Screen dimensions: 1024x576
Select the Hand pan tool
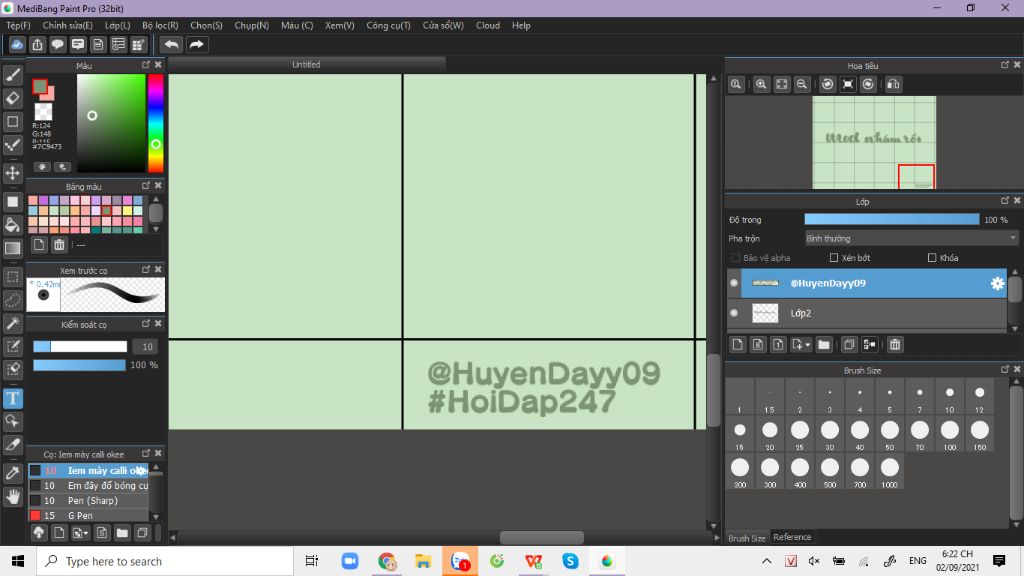point(12,497)
